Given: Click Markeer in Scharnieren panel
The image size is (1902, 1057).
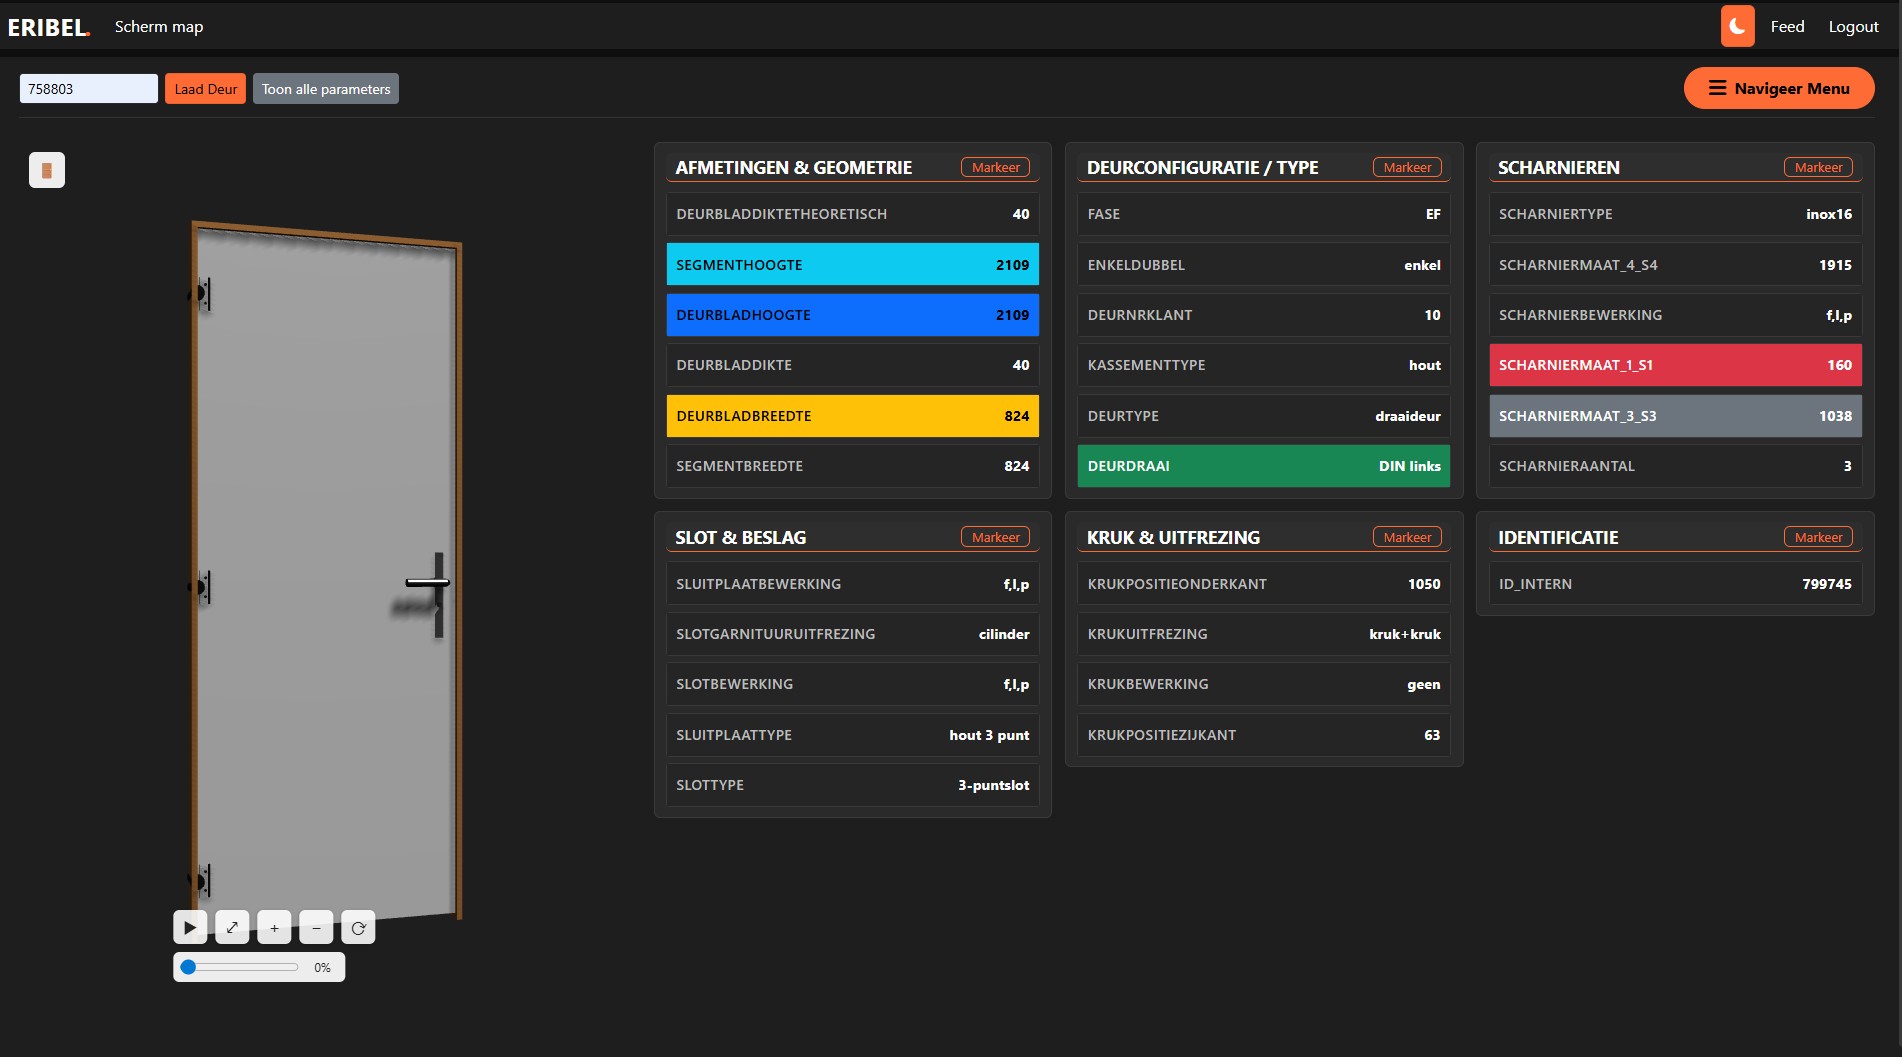Looking at the screenshot, I should [x=1818, y=167].
